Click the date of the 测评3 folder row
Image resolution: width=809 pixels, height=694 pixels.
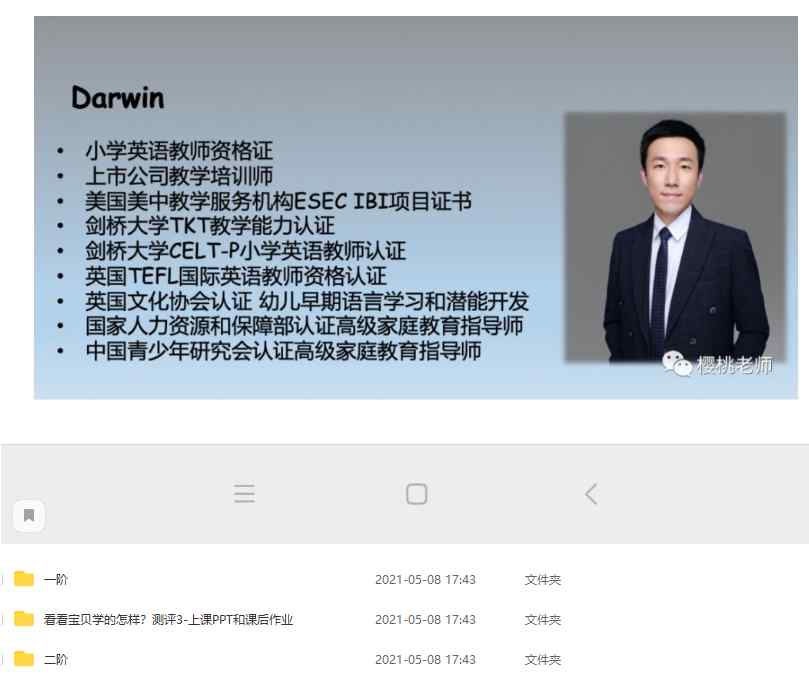coord(425,619)
